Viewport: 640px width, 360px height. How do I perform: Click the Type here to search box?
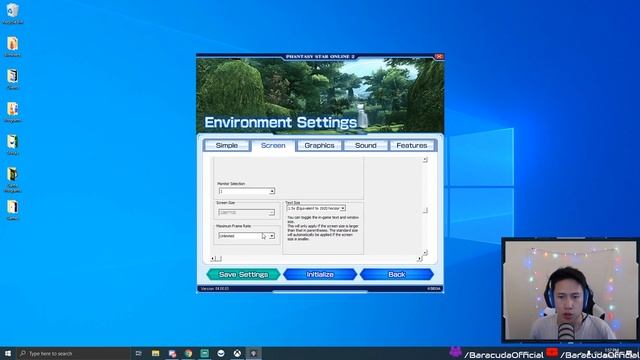[x=73, y=353]
